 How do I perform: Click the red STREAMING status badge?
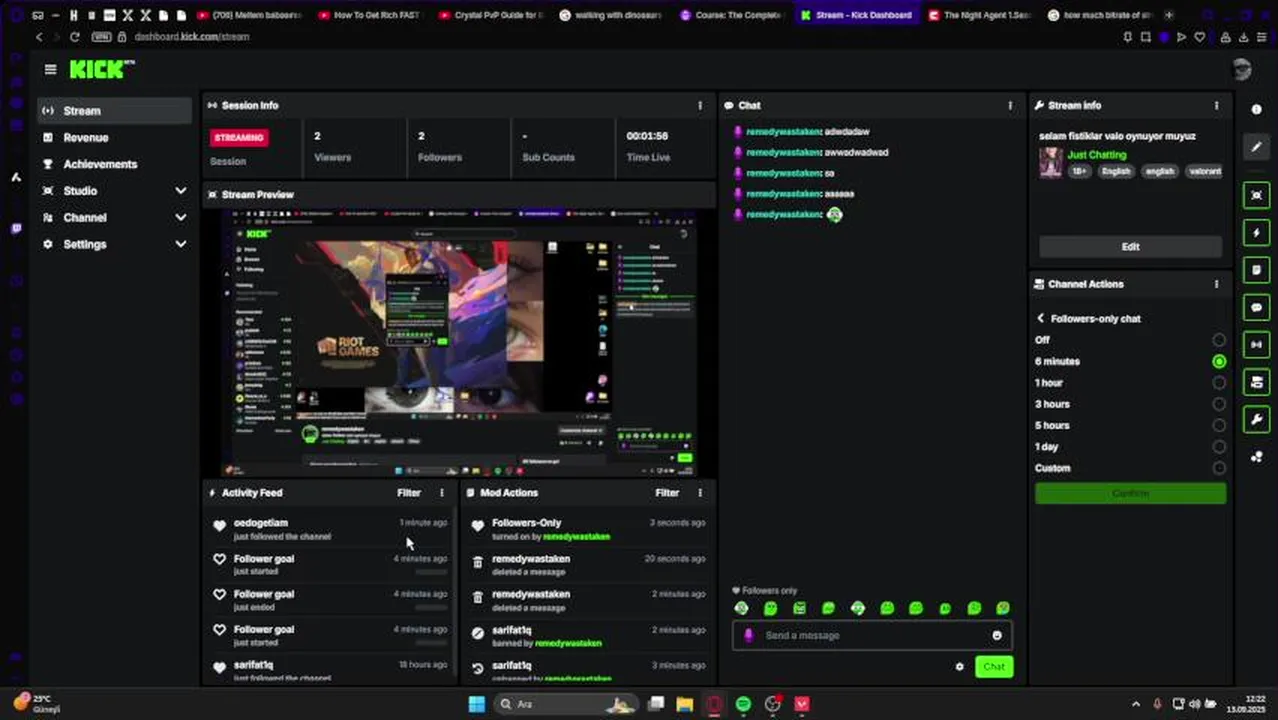(239, 137)
